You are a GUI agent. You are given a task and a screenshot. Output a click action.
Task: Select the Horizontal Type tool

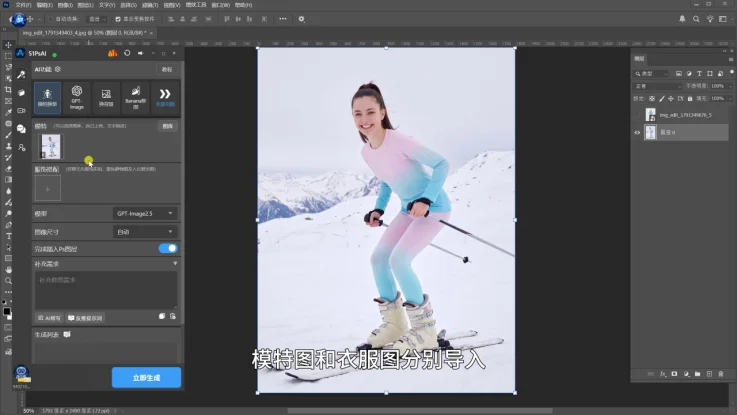tap(8, 236)
